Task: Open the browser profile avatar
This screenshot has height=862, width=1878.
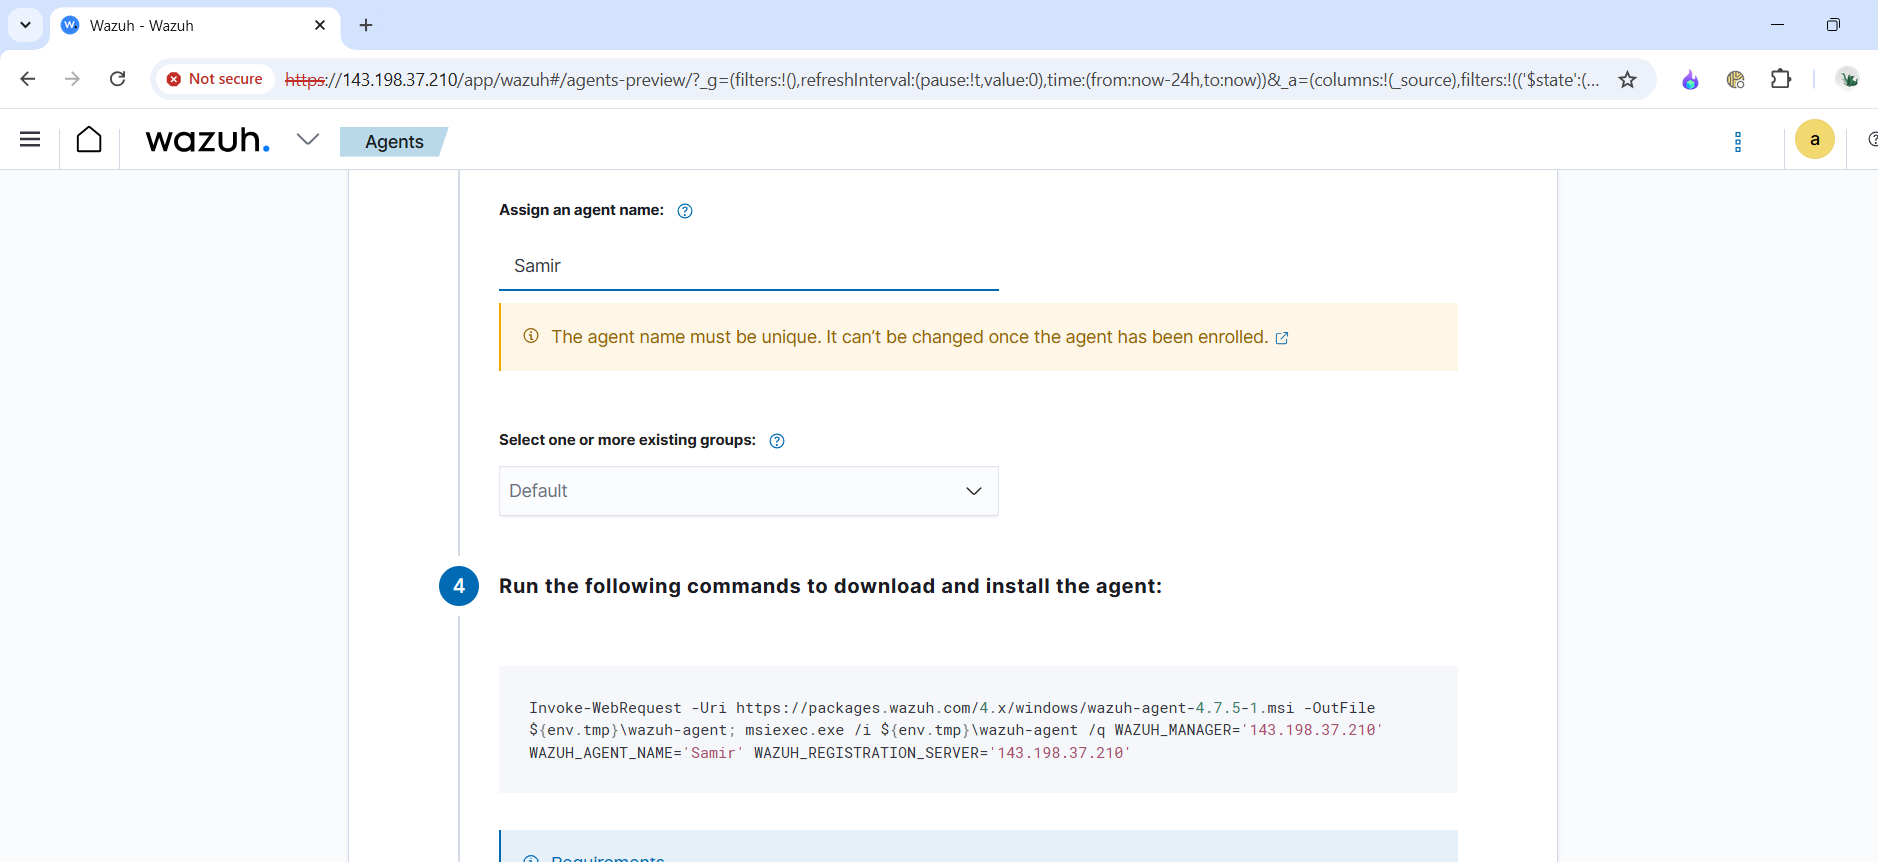Action: click(1847, 79)
